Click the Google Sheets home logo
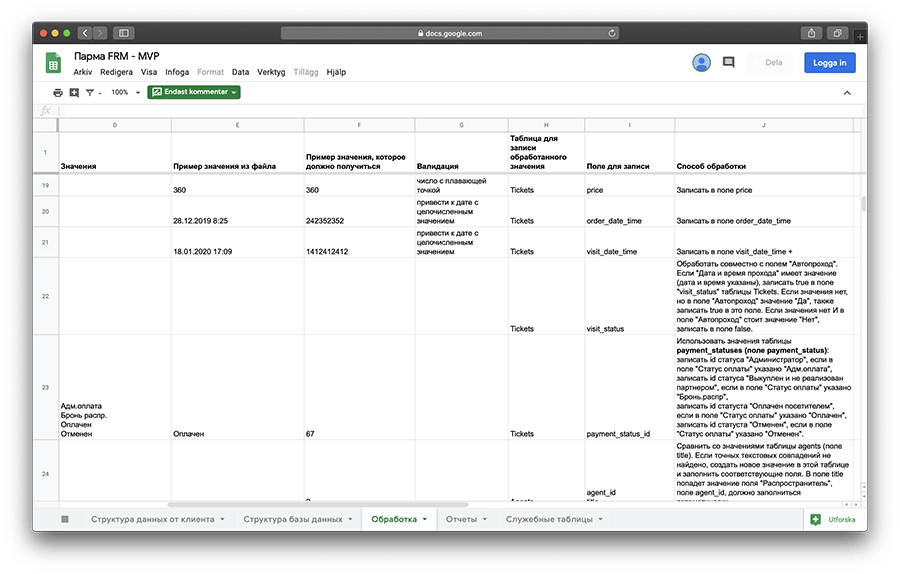The image size is (900, 574). [53, 63]
